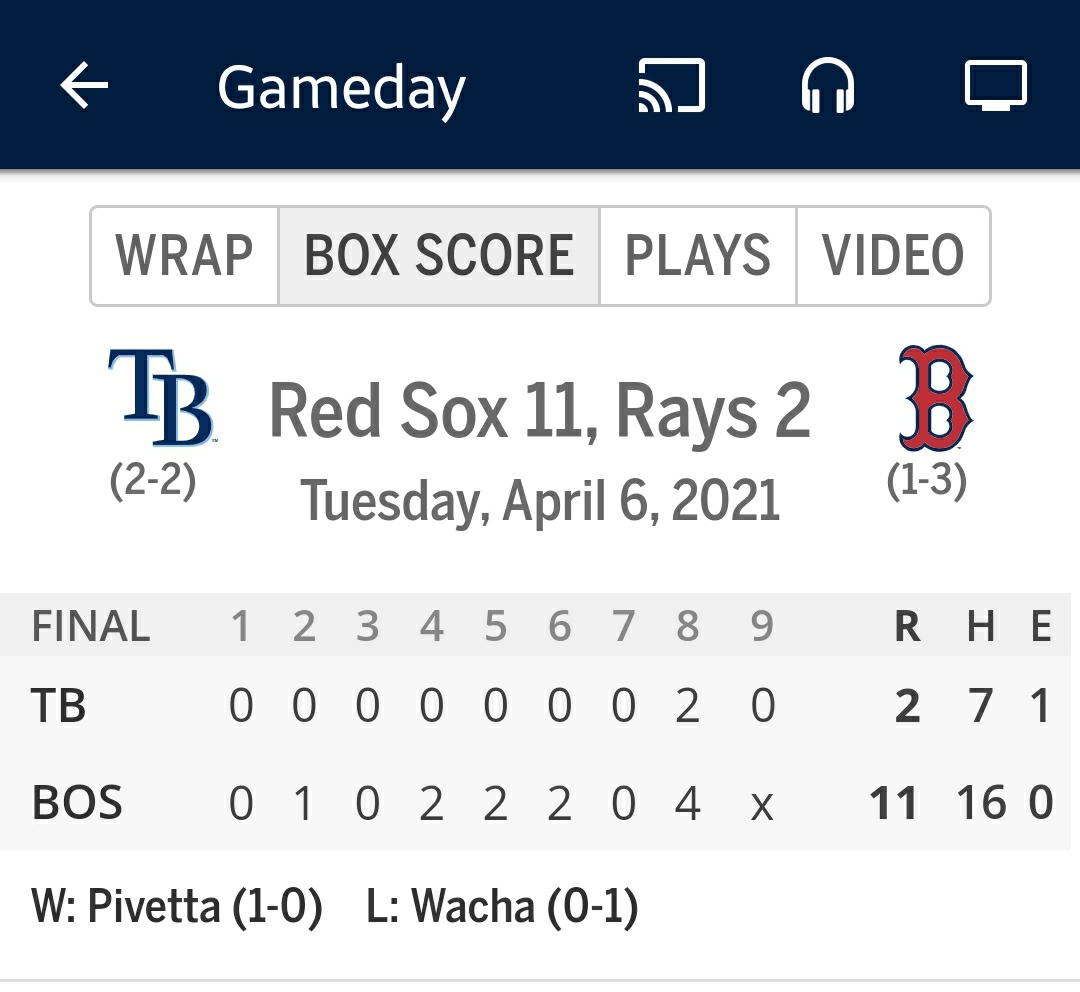Tap the Red Sox 11, Rays 2 headline

click(x=539, y=411)
